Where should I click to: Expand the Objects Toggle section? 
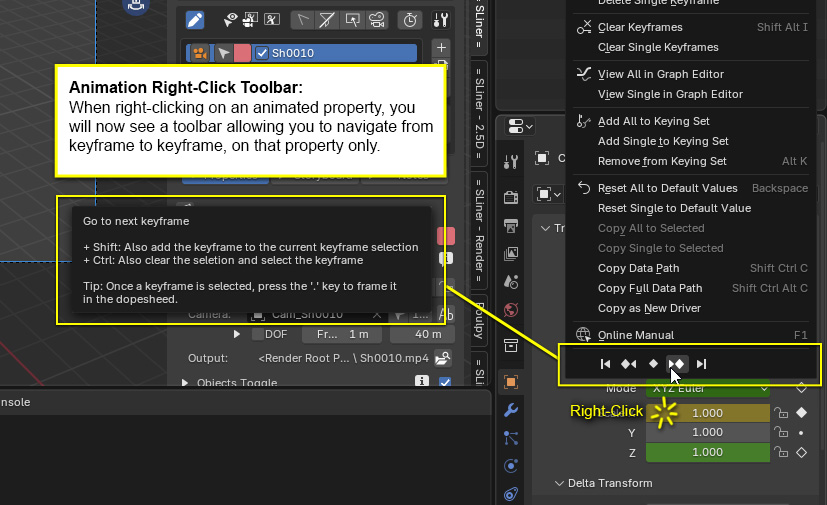click(187, 382)
